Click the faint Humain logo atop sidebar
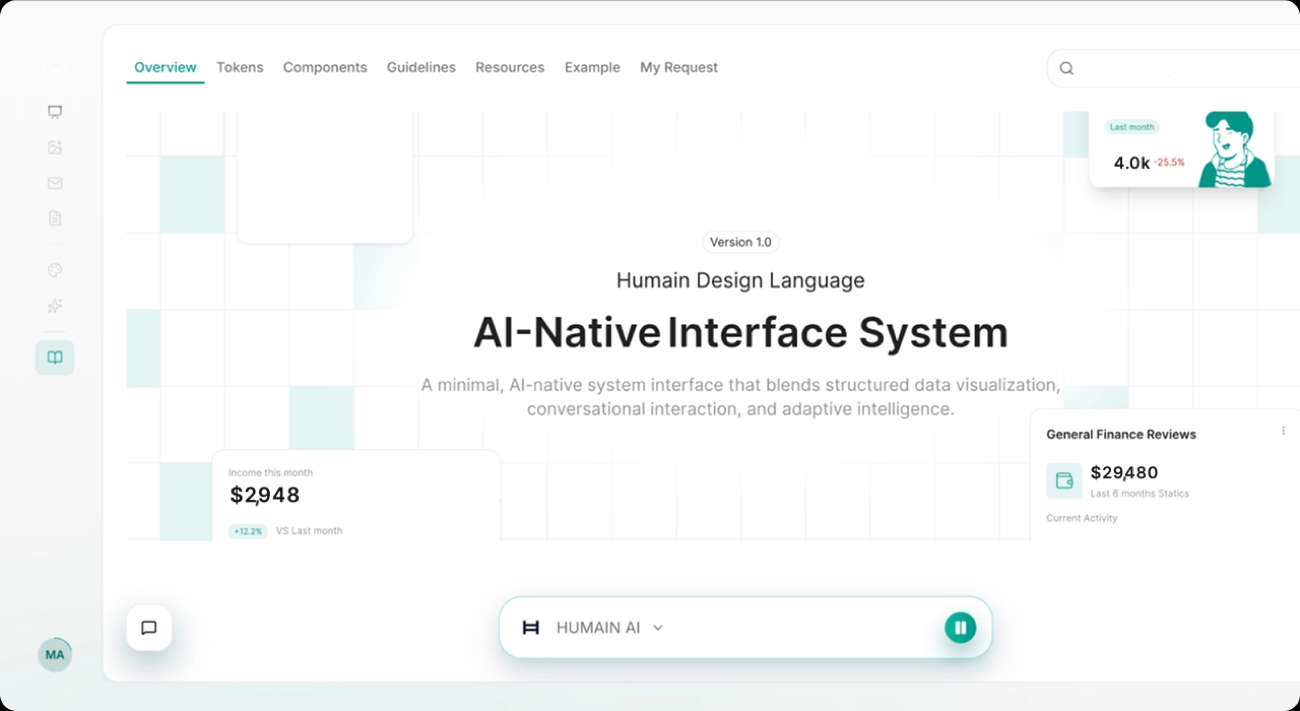Viewport: 1300px width, 711px height. coord(55,65)
